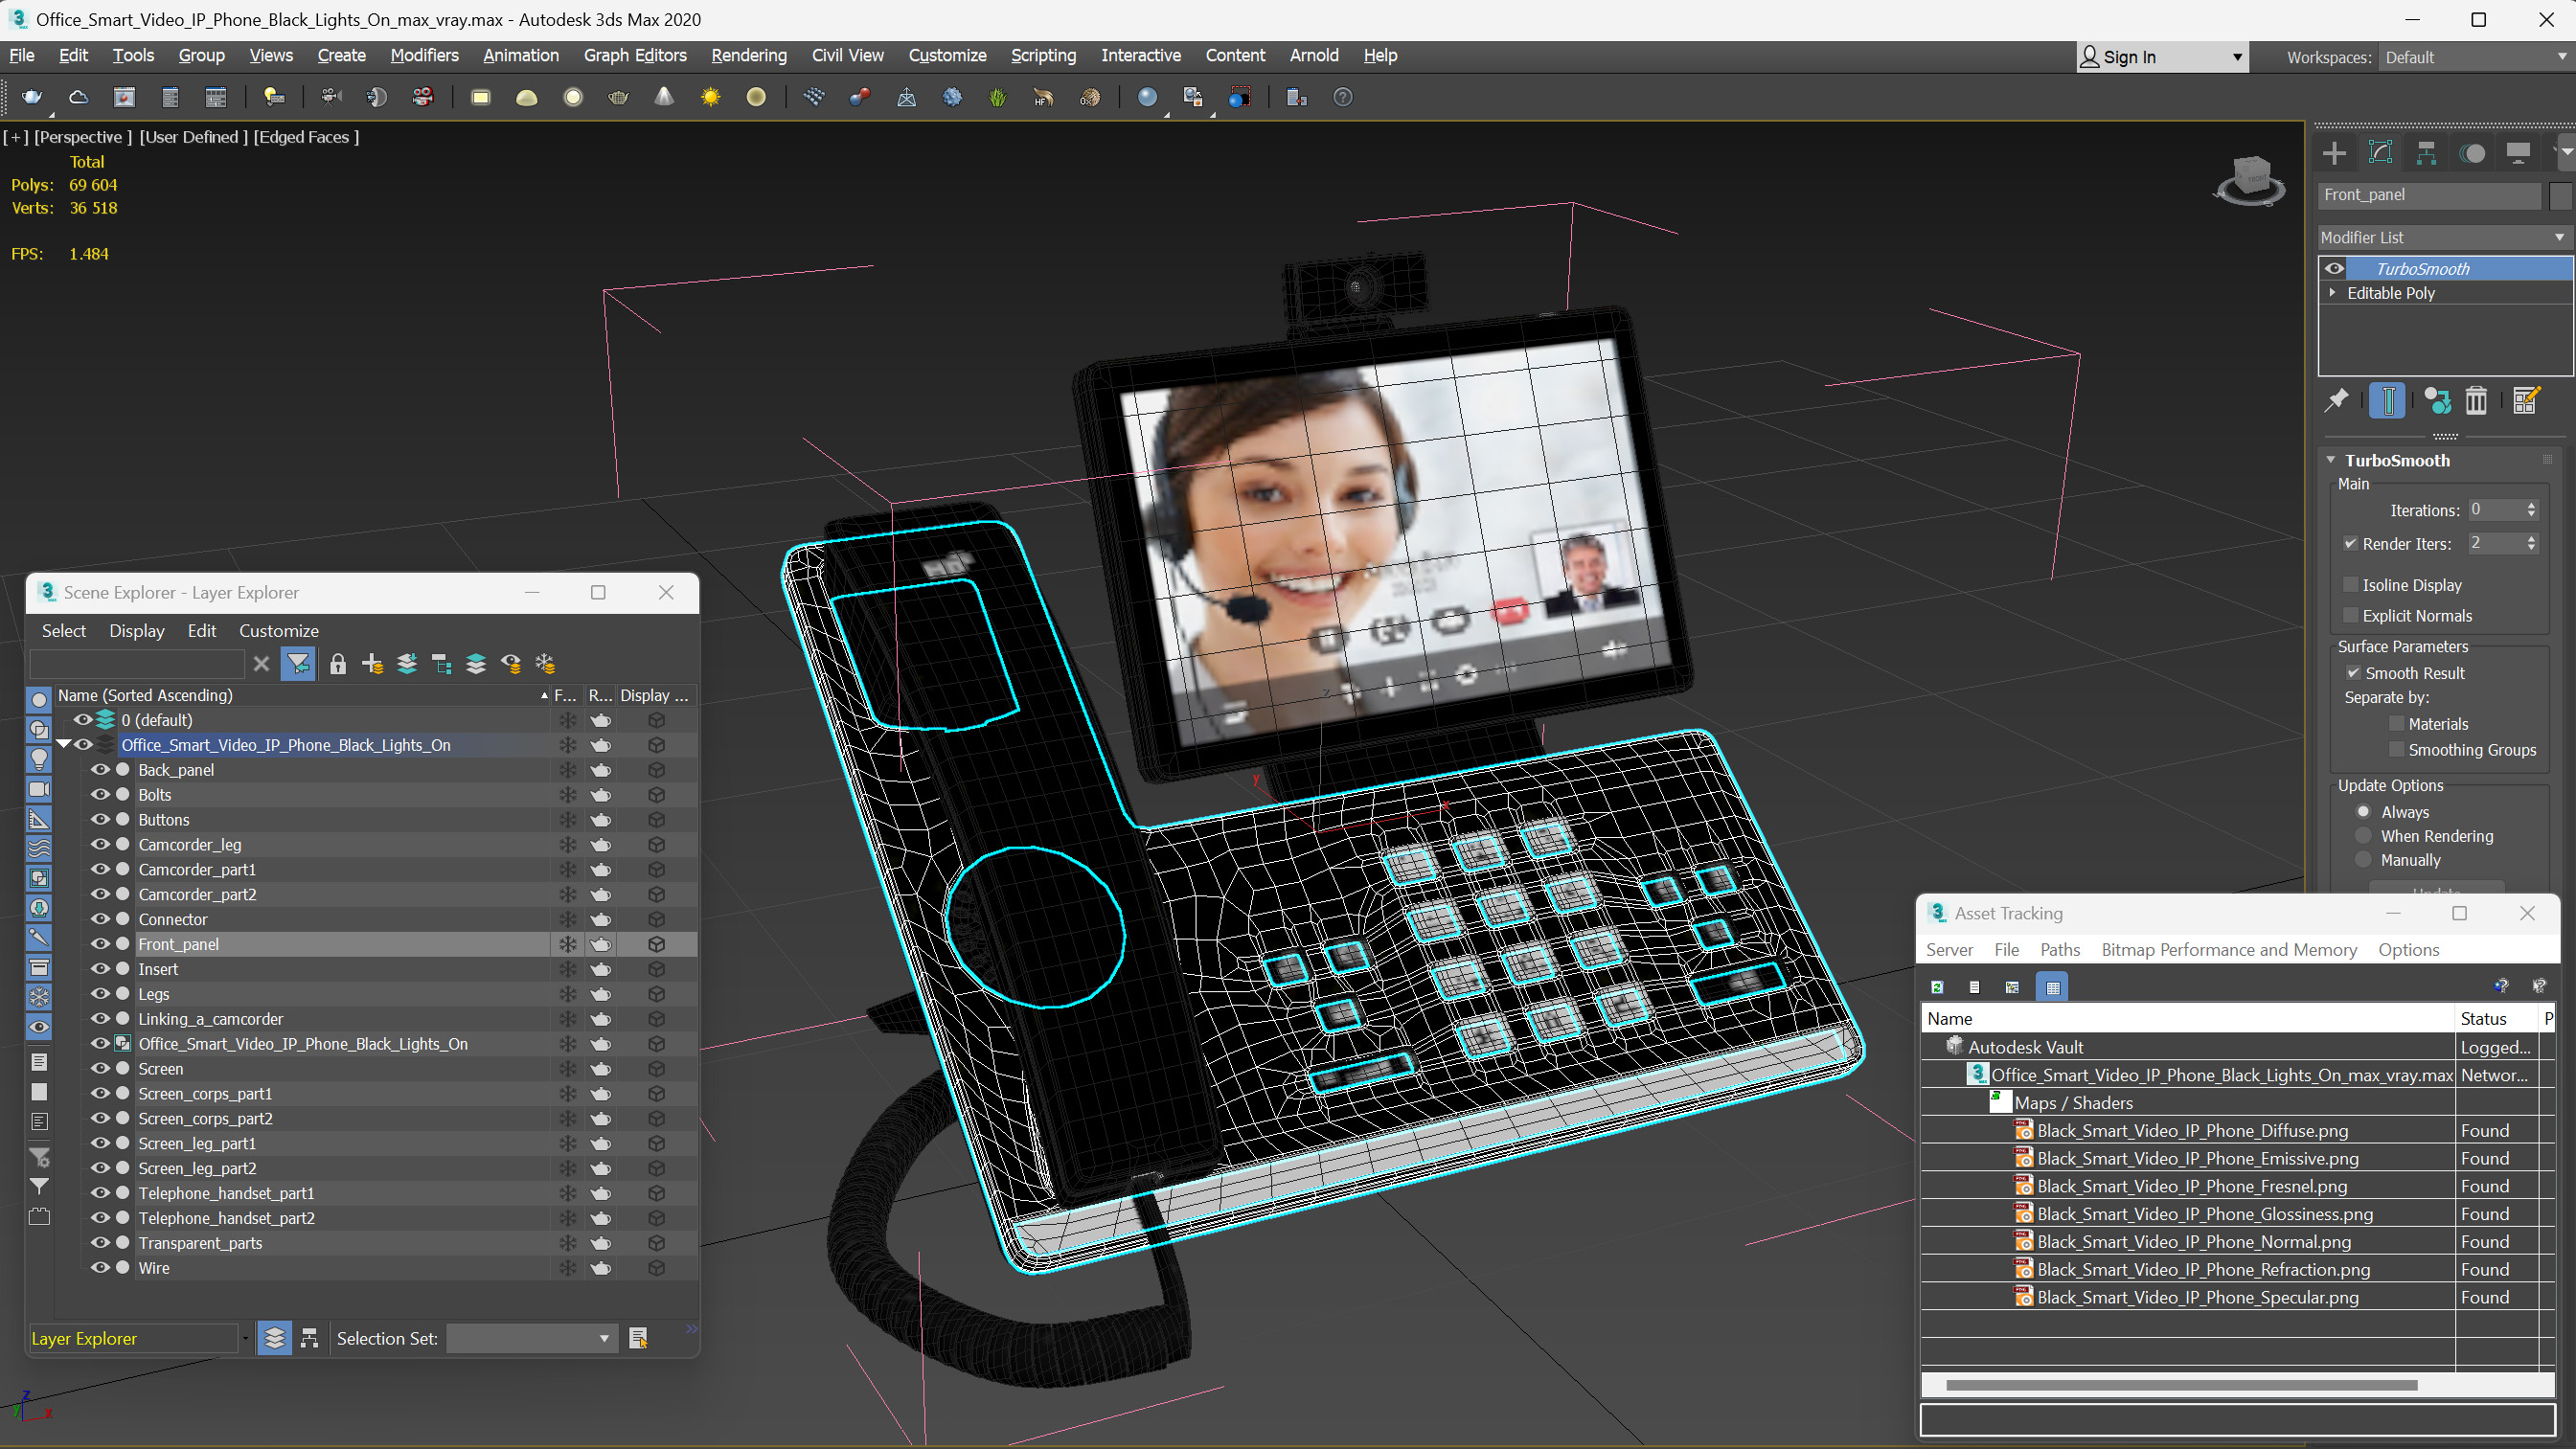
Task: Increase the Iterations spinner value
Action: tap(2531, 505)
